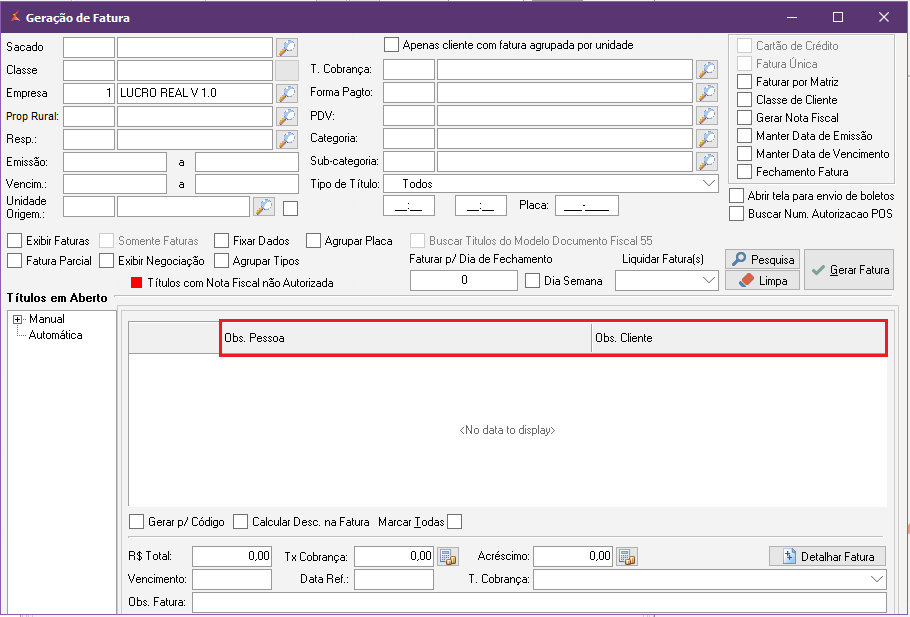Check the Gerar p/ Código option
This screenshot has height=617, width=910.
coord(136,522)
